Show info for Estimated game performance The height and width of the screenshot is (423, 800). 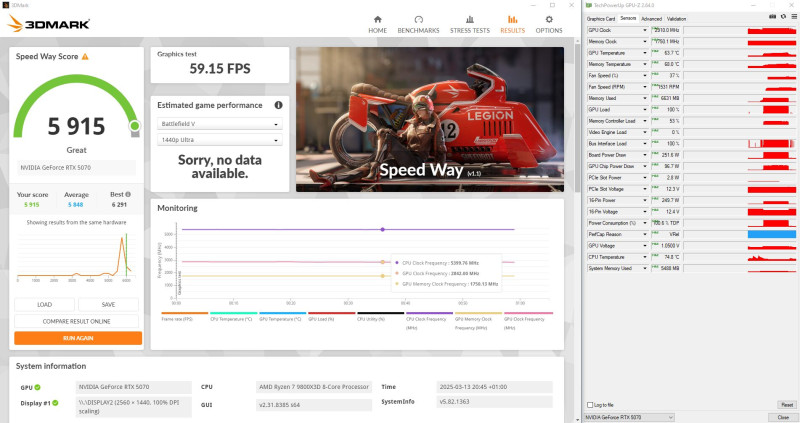click(x=278, y=105)
